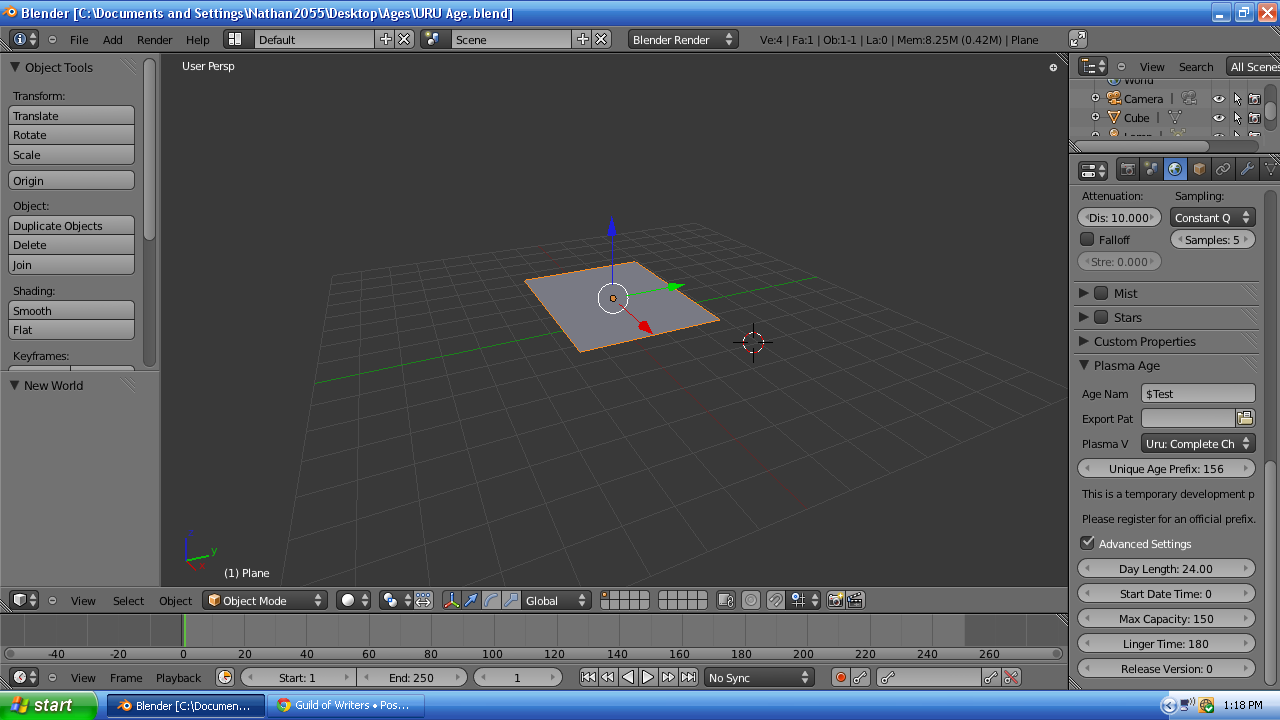Select the Rotate manipulator arc icon
Viewport: 1280px width, 720px height.
[x=491, y=600]
